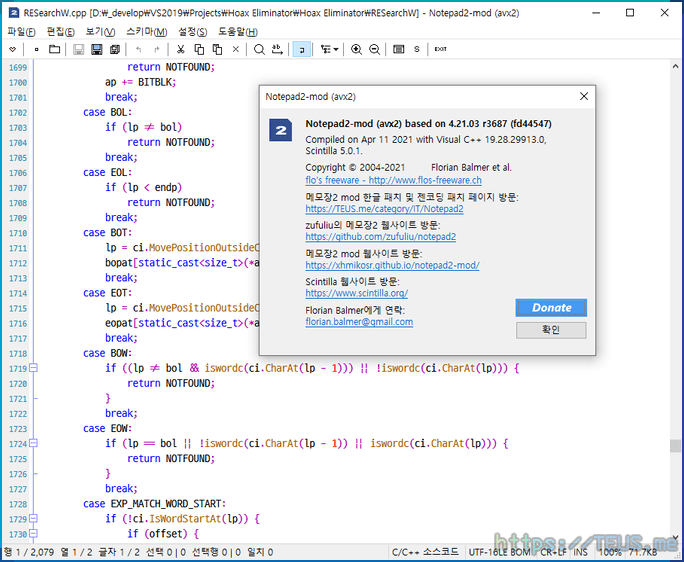Click the redo arrow icon
The image size is (684, 562).
click(x=157, y=49)
